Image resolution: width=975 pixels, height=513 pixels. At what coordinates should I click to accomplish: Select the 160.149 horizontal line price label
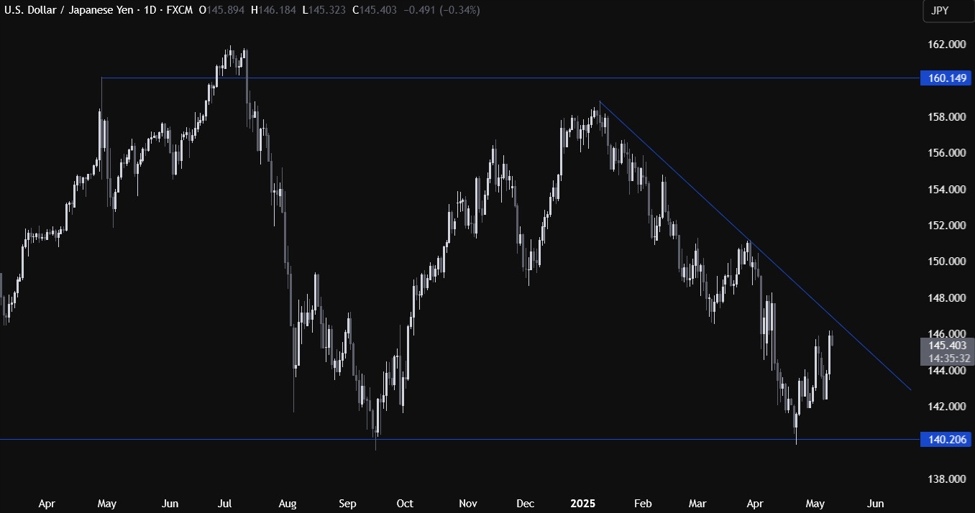point(946,78)
